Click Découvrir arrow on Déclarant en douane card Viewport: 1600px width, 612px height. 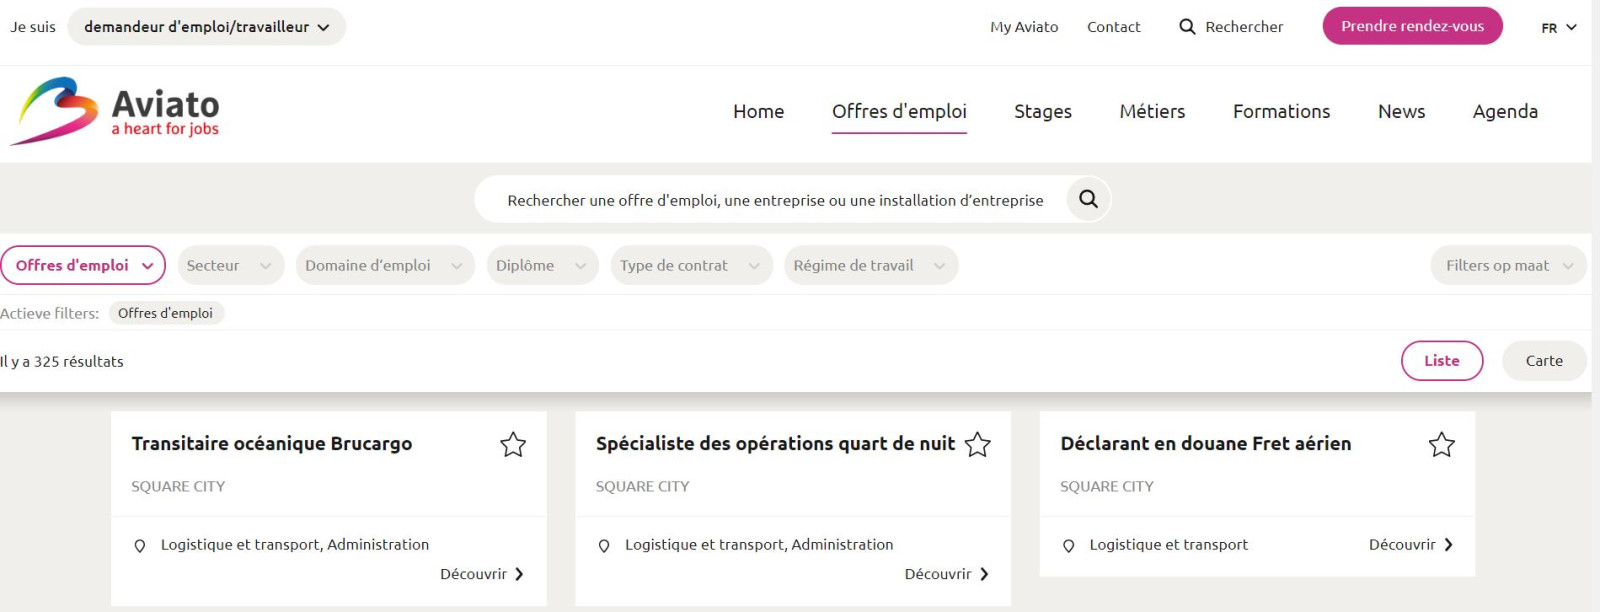pos(1448,545)
